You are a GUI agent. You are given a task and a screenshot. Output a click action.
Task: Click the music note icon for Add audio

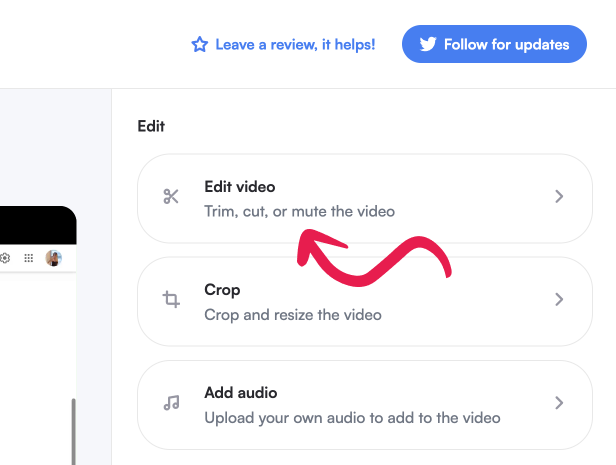171,403
